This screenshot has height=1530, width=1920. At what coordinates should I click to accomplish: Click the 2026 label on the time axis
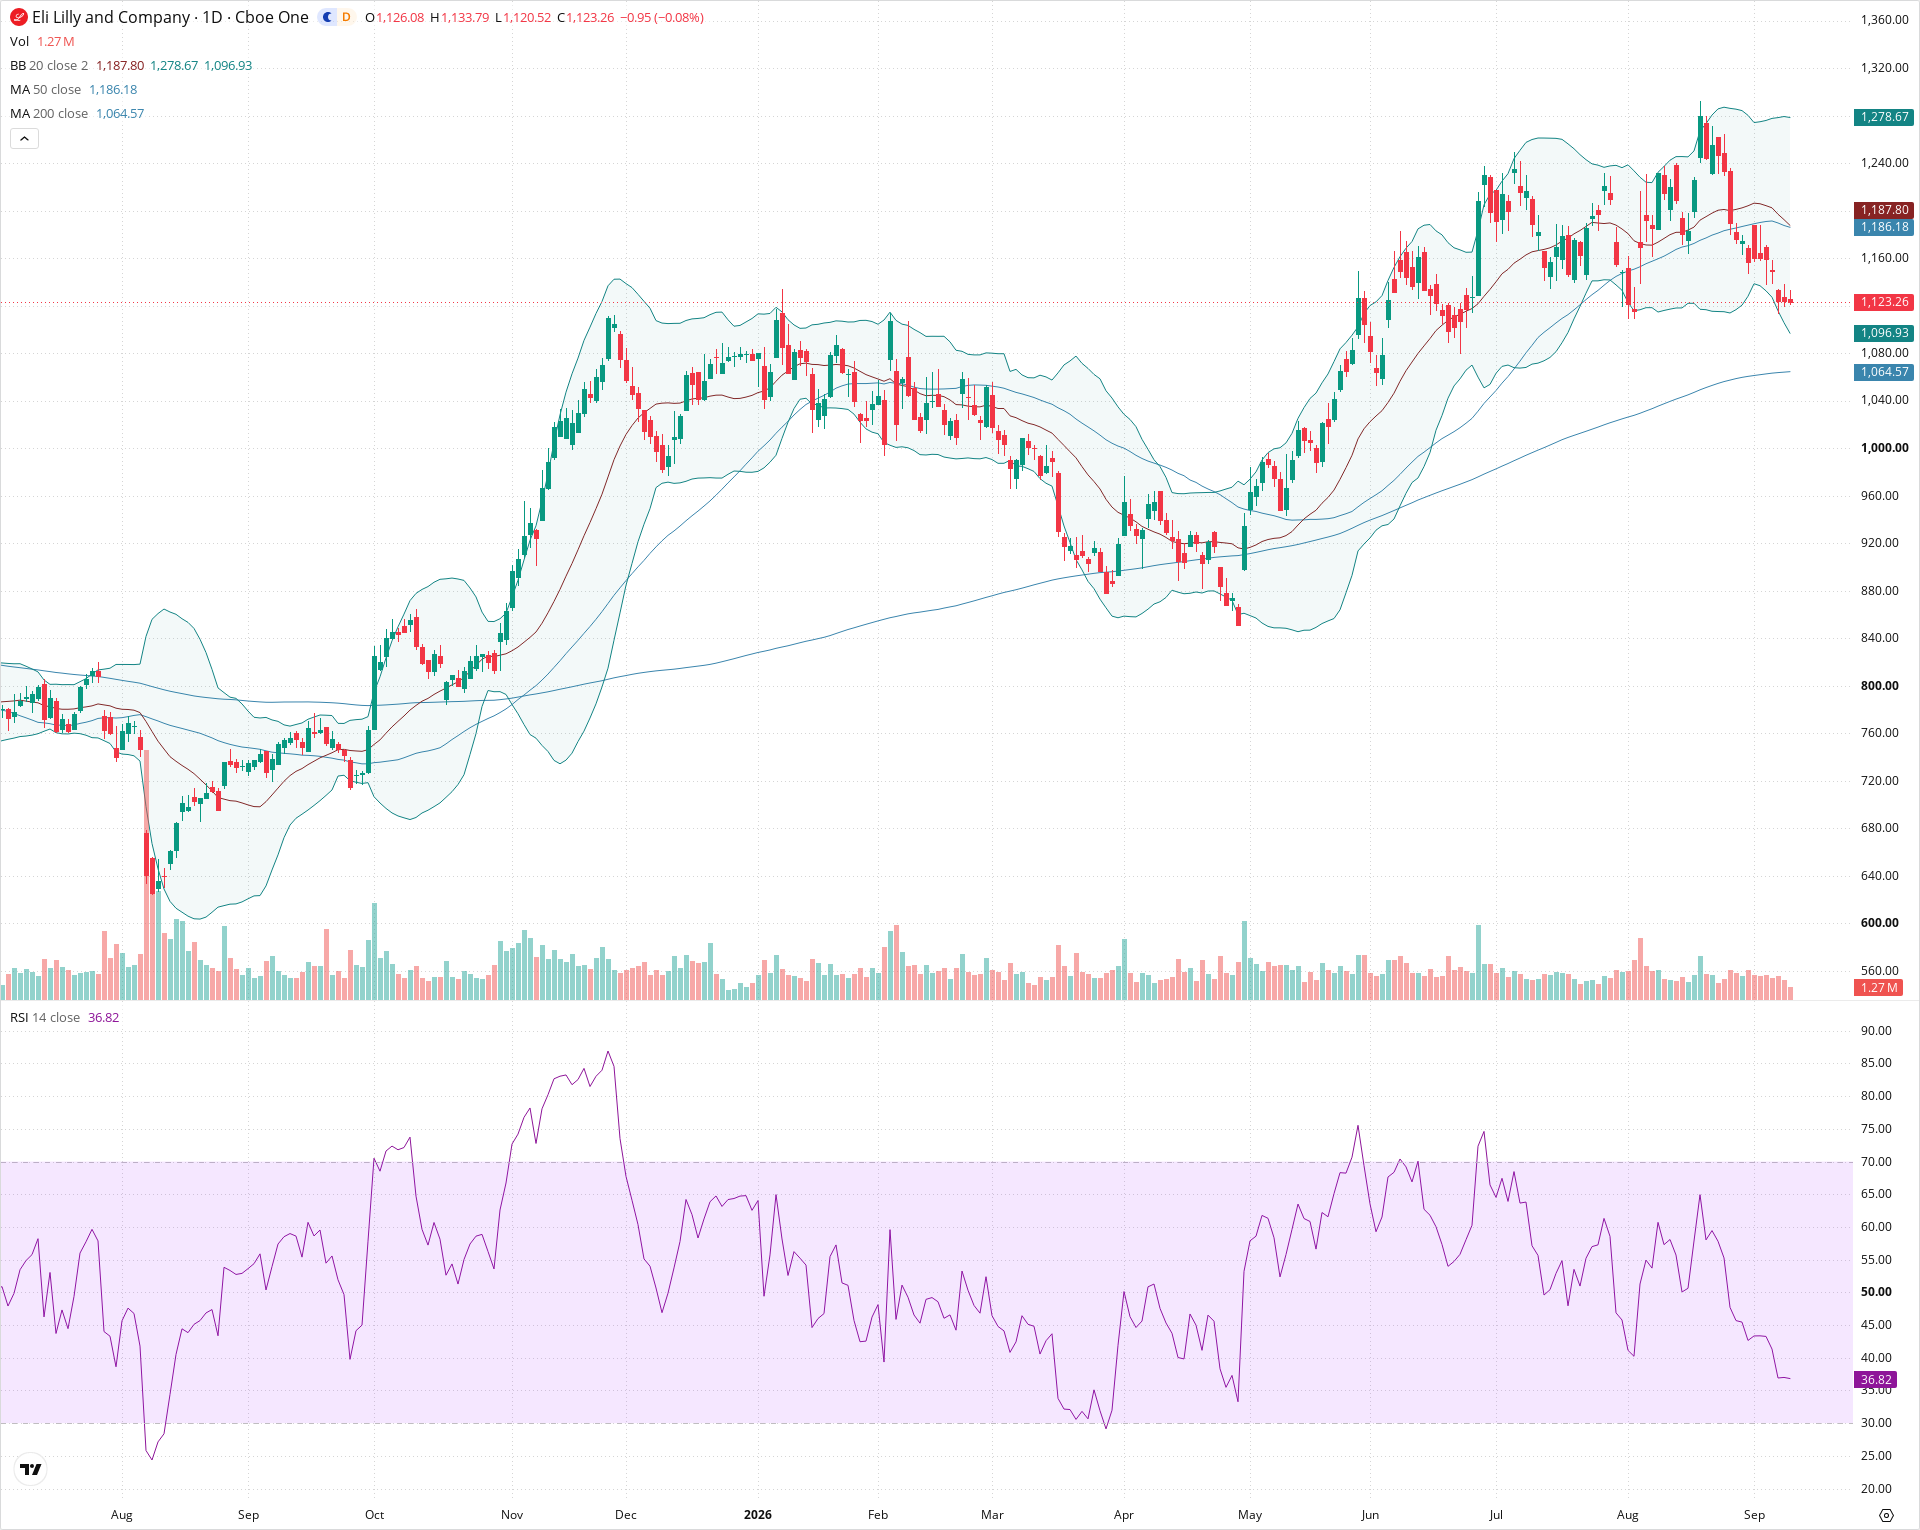coord(758,1515)
